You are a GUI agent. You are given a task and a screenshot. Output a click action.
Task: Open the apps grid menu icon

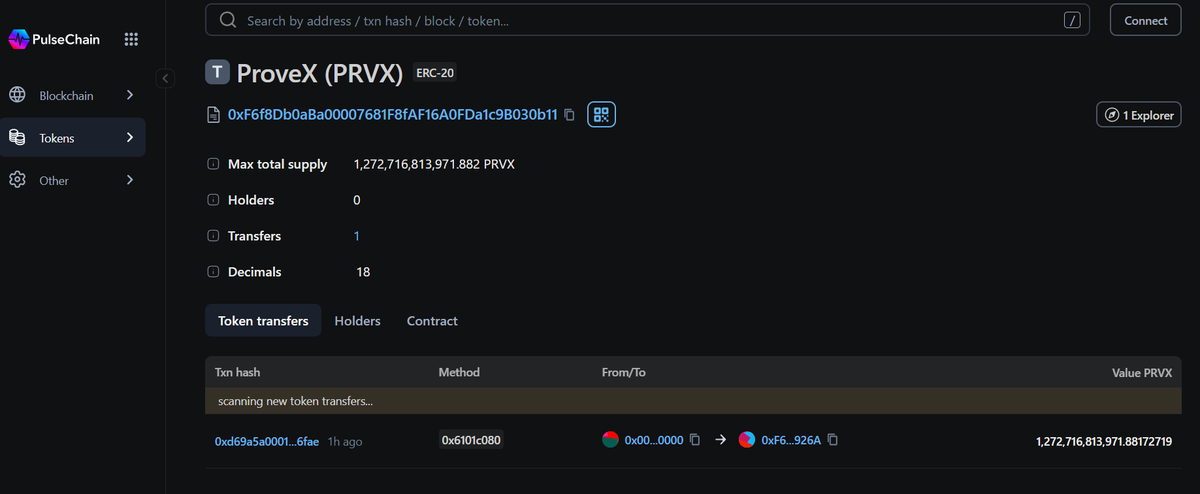131,39
